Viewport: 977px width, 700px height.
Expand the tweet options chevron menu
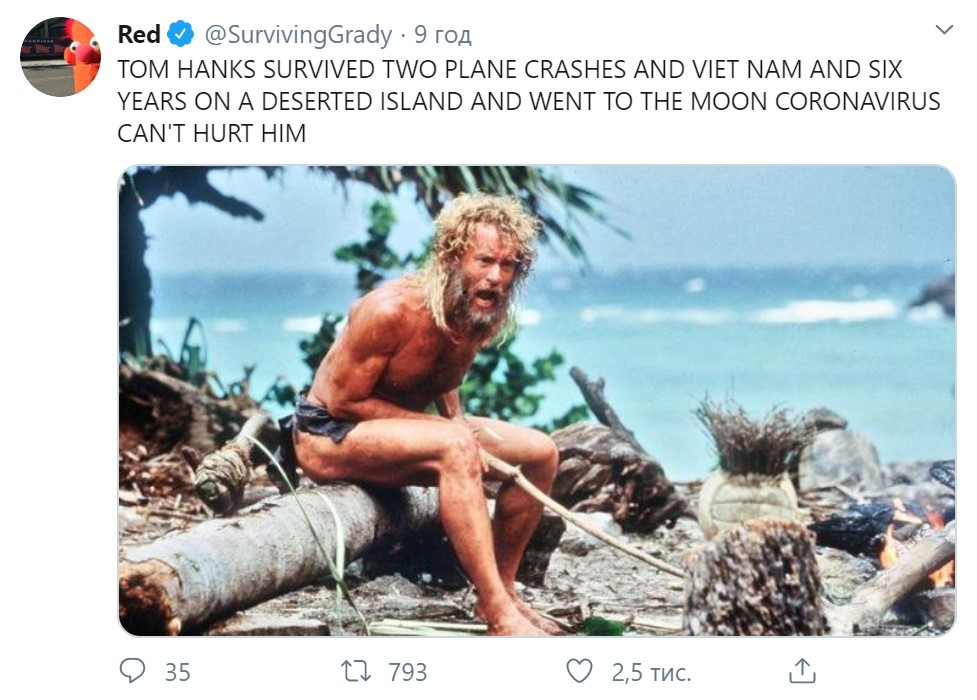point(943,31)
